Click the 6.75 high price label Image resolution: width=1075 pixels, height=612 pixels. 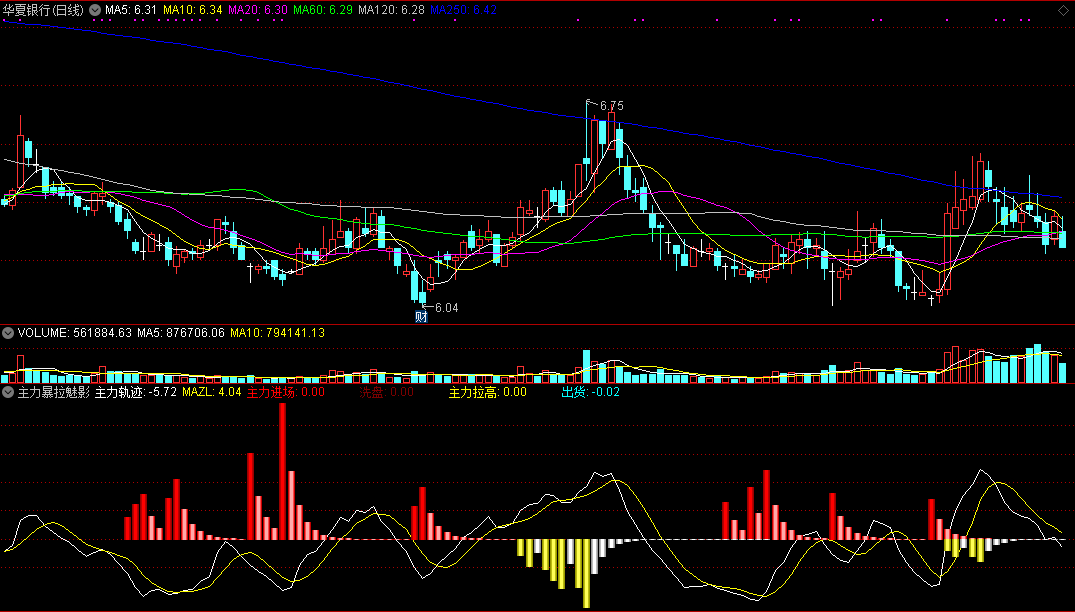[612, 106]
